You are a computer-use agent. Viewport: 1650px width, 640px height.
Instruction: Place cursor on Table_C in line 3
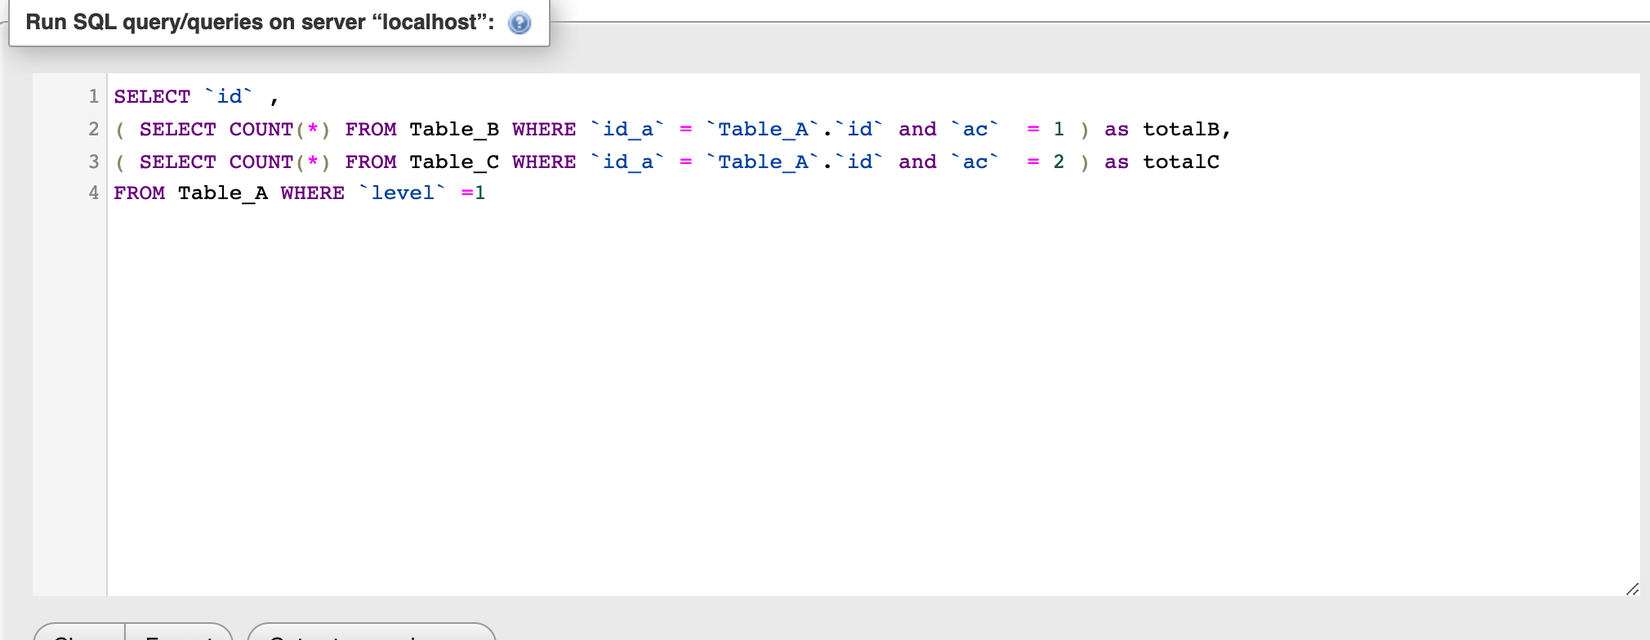pyautogui.click(x=454, y=161)
